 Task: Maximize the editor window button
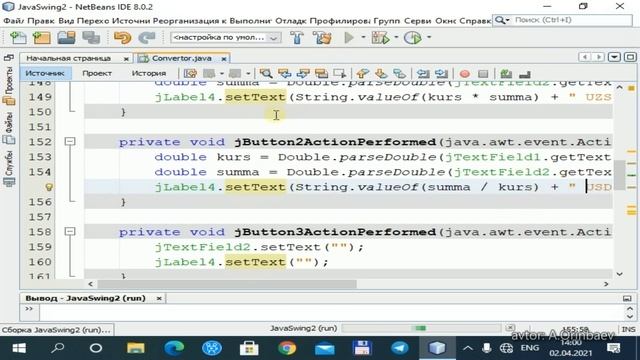point(630,57)
